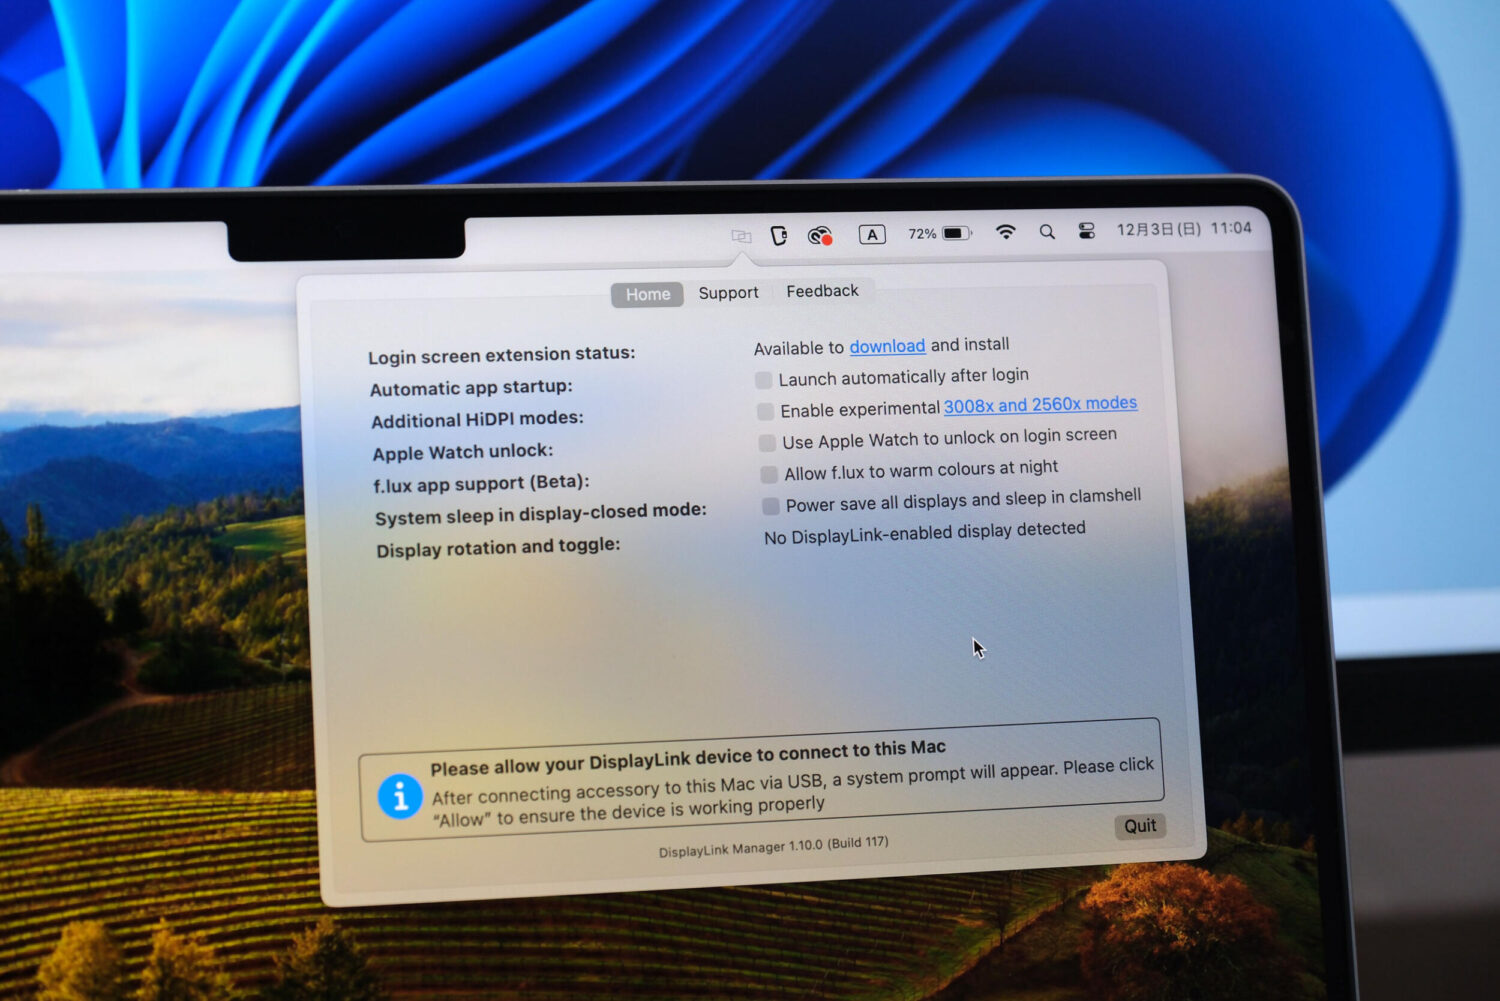The height and width of the screenshot is (1001, 1500).
Task: Open Control Center in the menu bar
Action: click(1087, 231)
